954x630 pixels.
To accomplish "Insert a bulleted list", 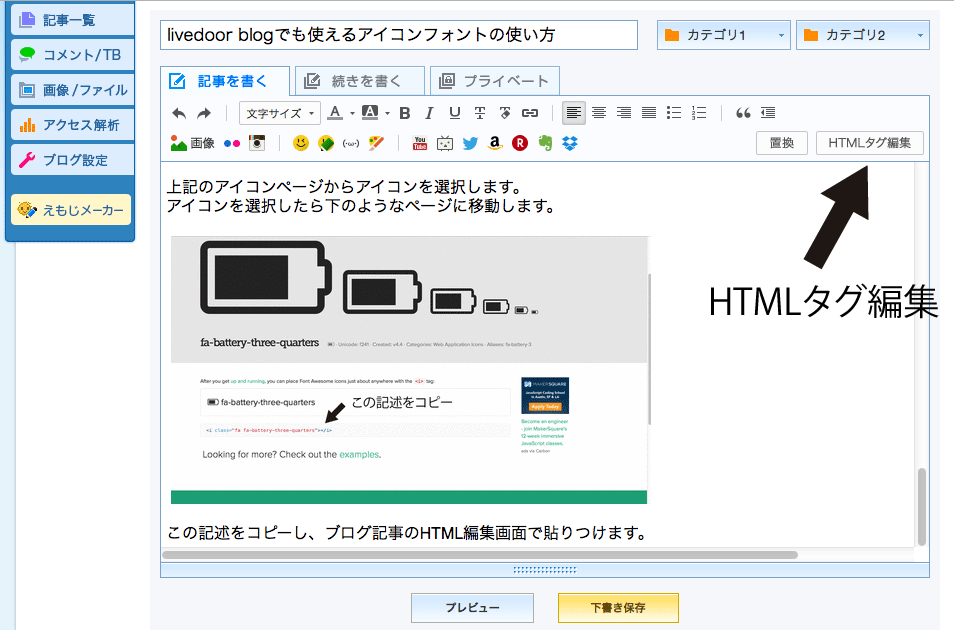I will pos(674,113).
